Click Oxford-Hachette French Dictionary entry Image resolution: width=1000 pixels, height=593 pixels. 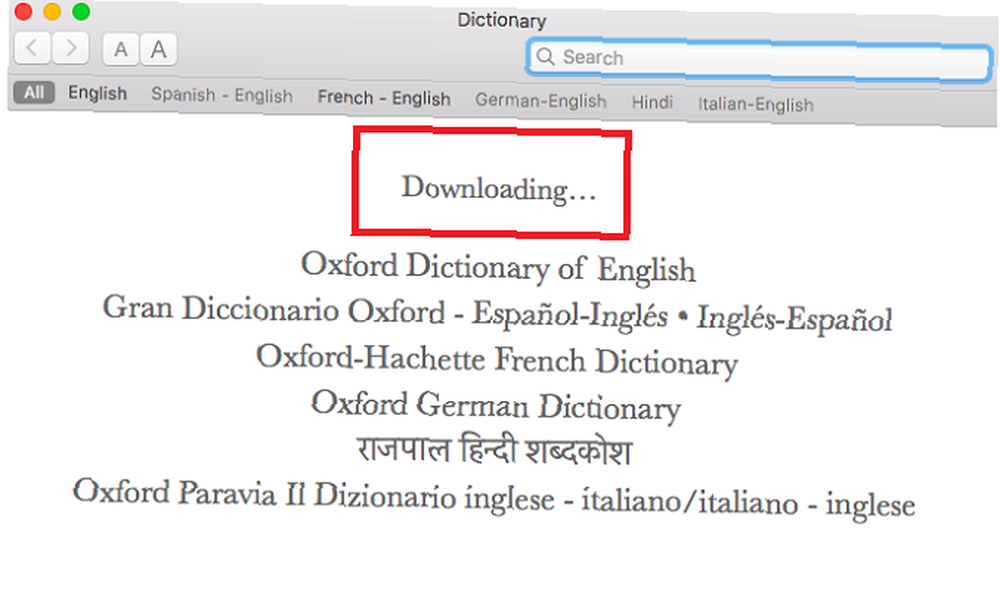coord(497,360)
